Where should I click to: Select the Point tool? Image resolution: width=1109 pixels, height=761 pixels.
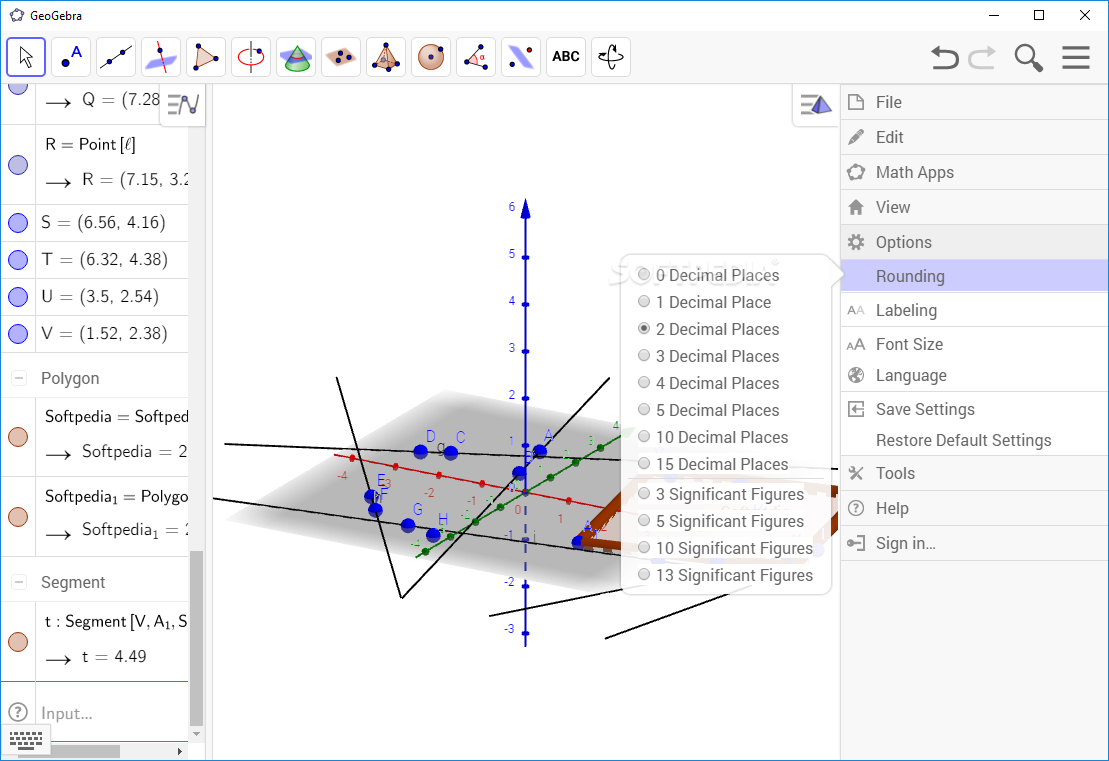[71, 57]
